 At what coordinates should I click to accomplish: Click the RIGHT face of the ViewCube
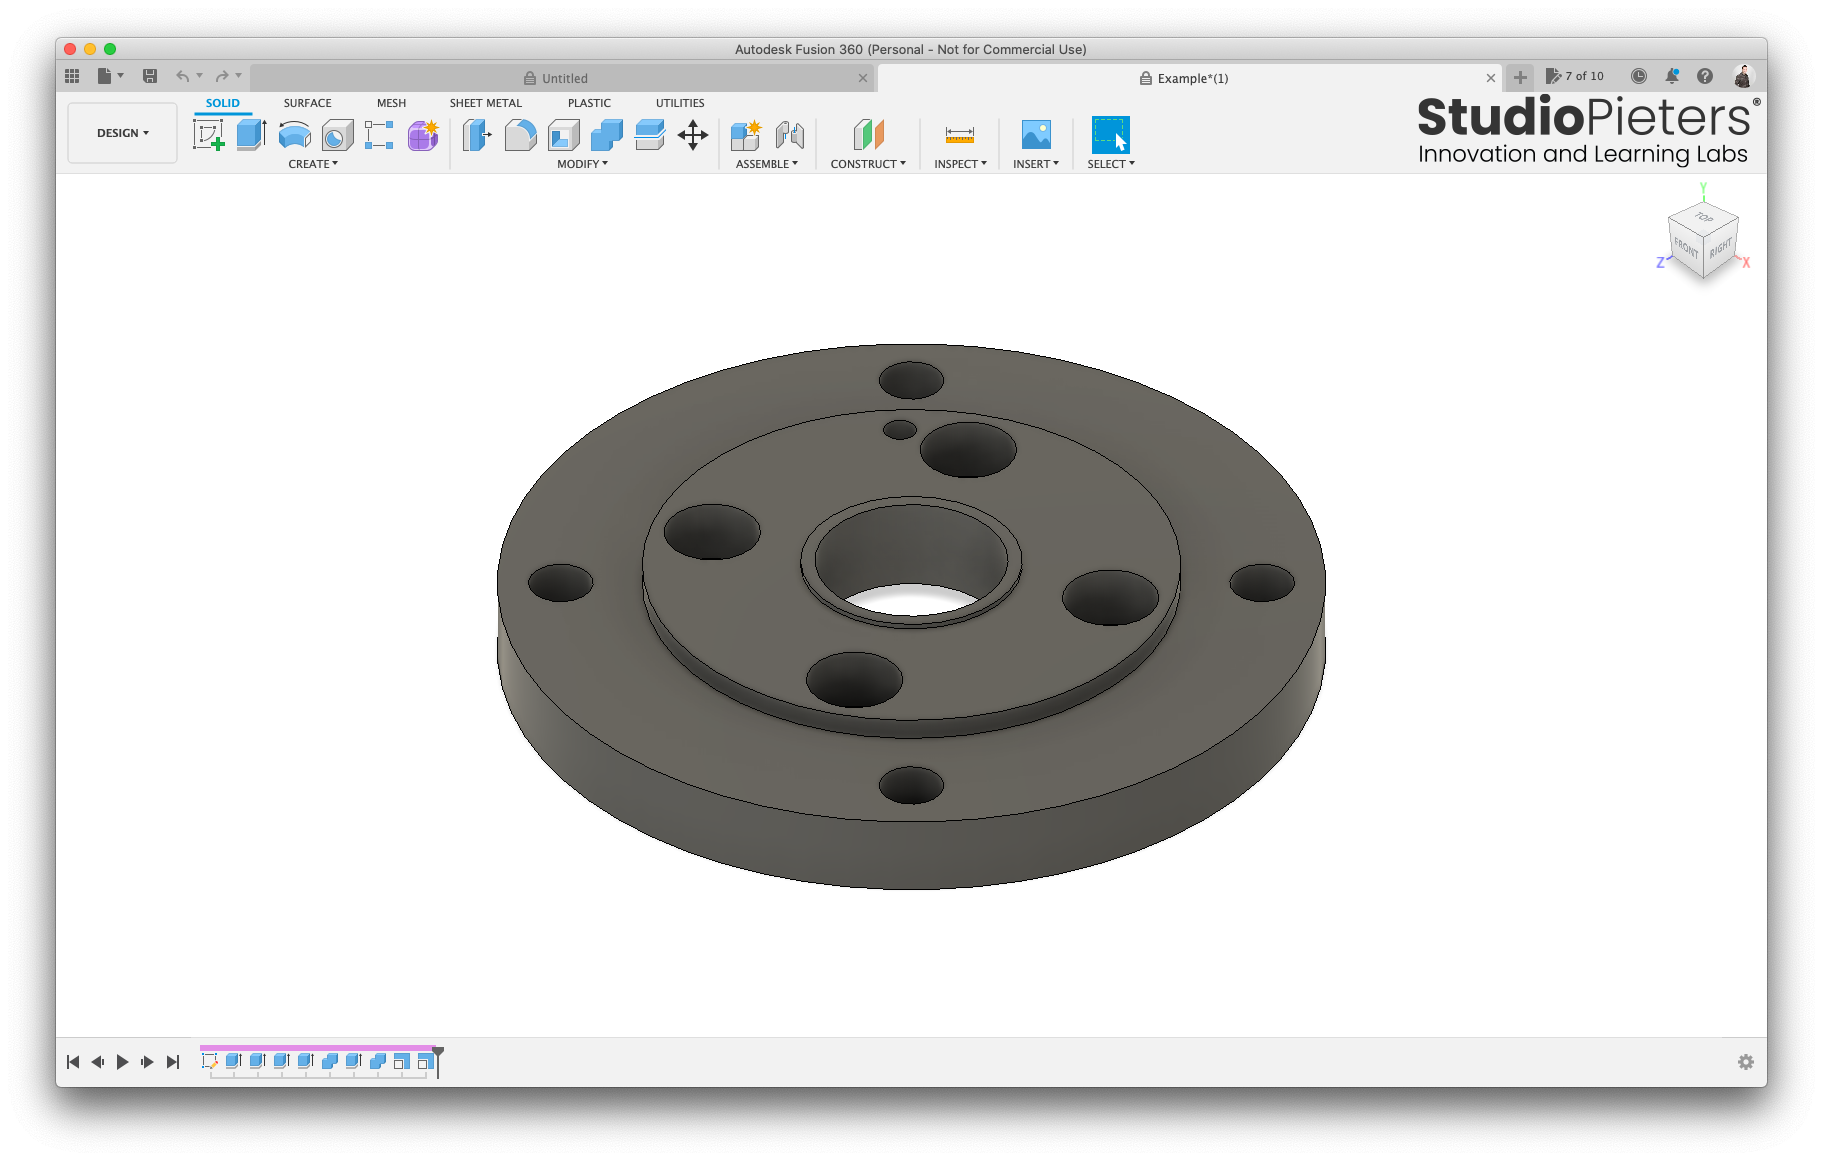click(1720, 248)
